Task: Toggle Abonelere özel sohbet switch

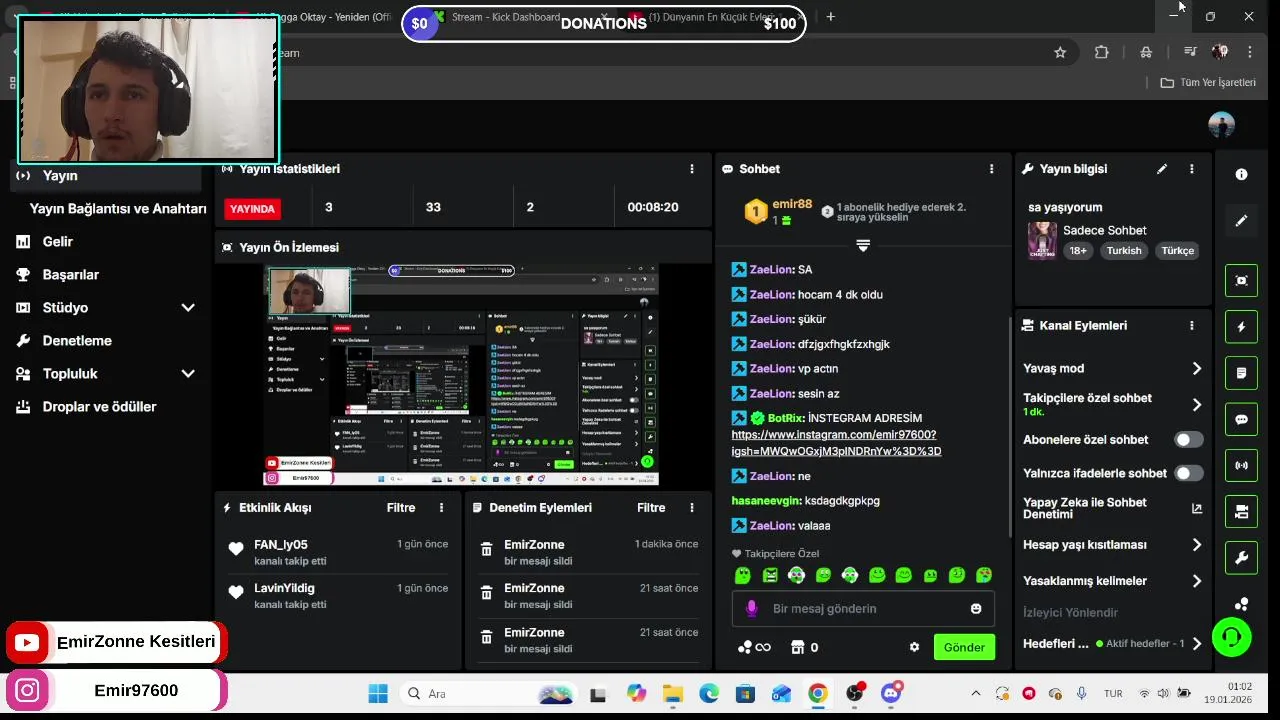Action: 1188,439
